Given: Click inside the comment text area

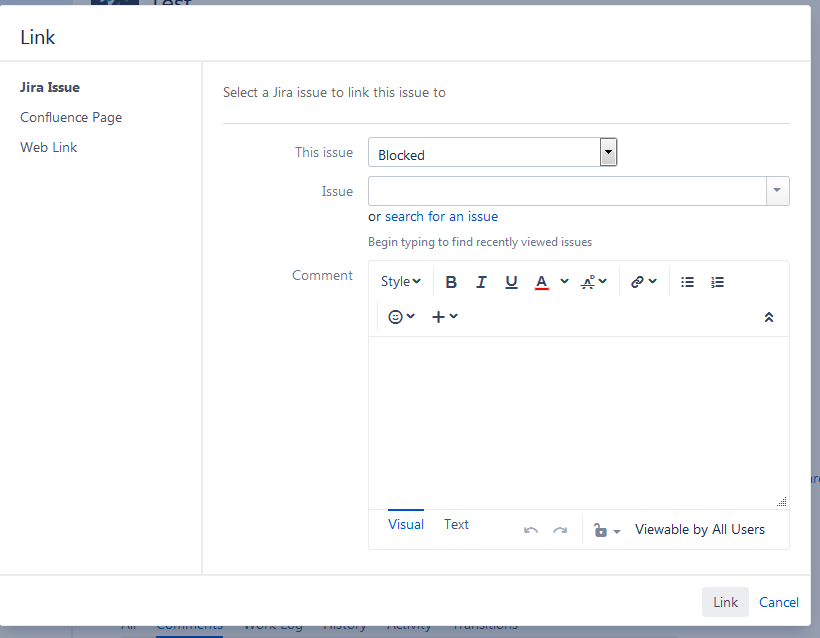Looking at the screenshot, I should coord(578,423).
